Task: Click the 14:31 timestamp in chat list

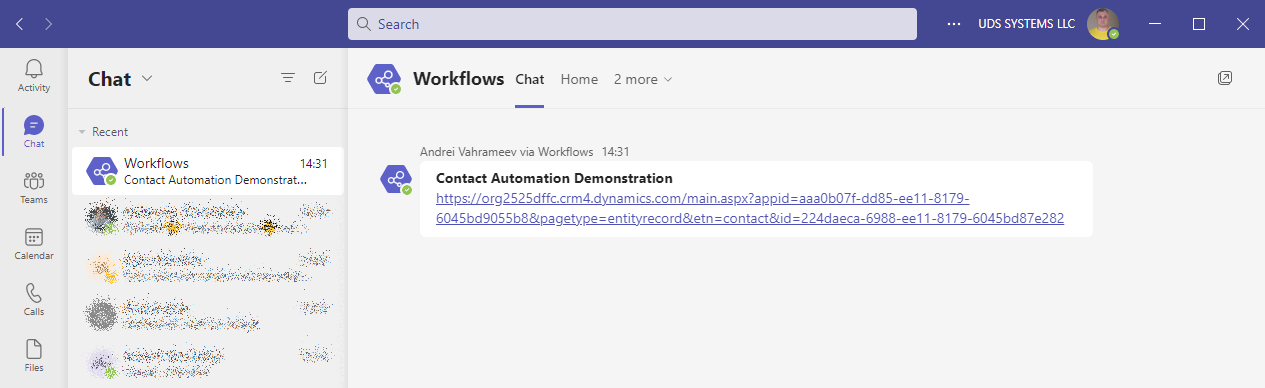Action: pos(314,163)
